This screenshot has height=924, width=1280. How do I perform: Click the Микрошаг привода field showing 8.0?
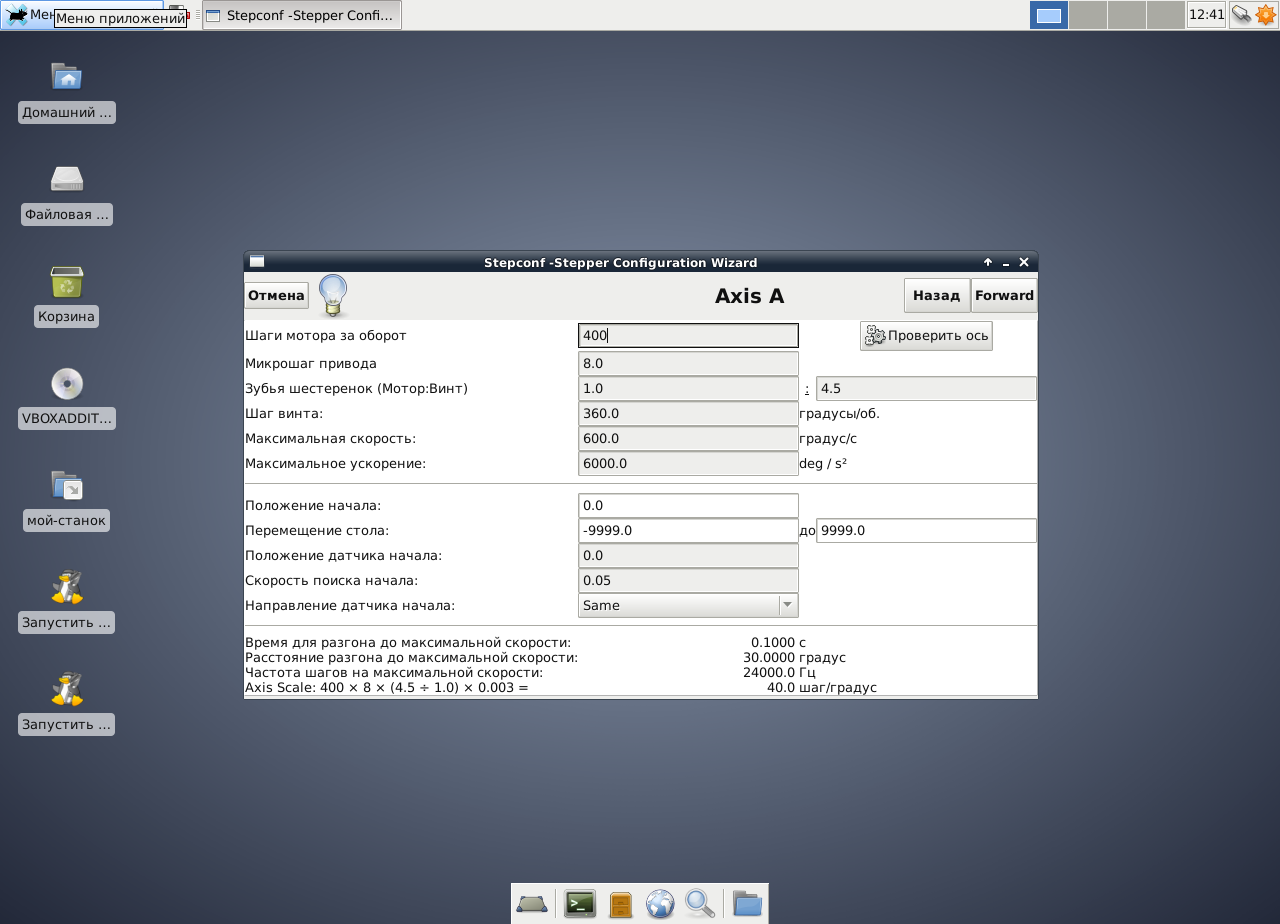(688, 364)
